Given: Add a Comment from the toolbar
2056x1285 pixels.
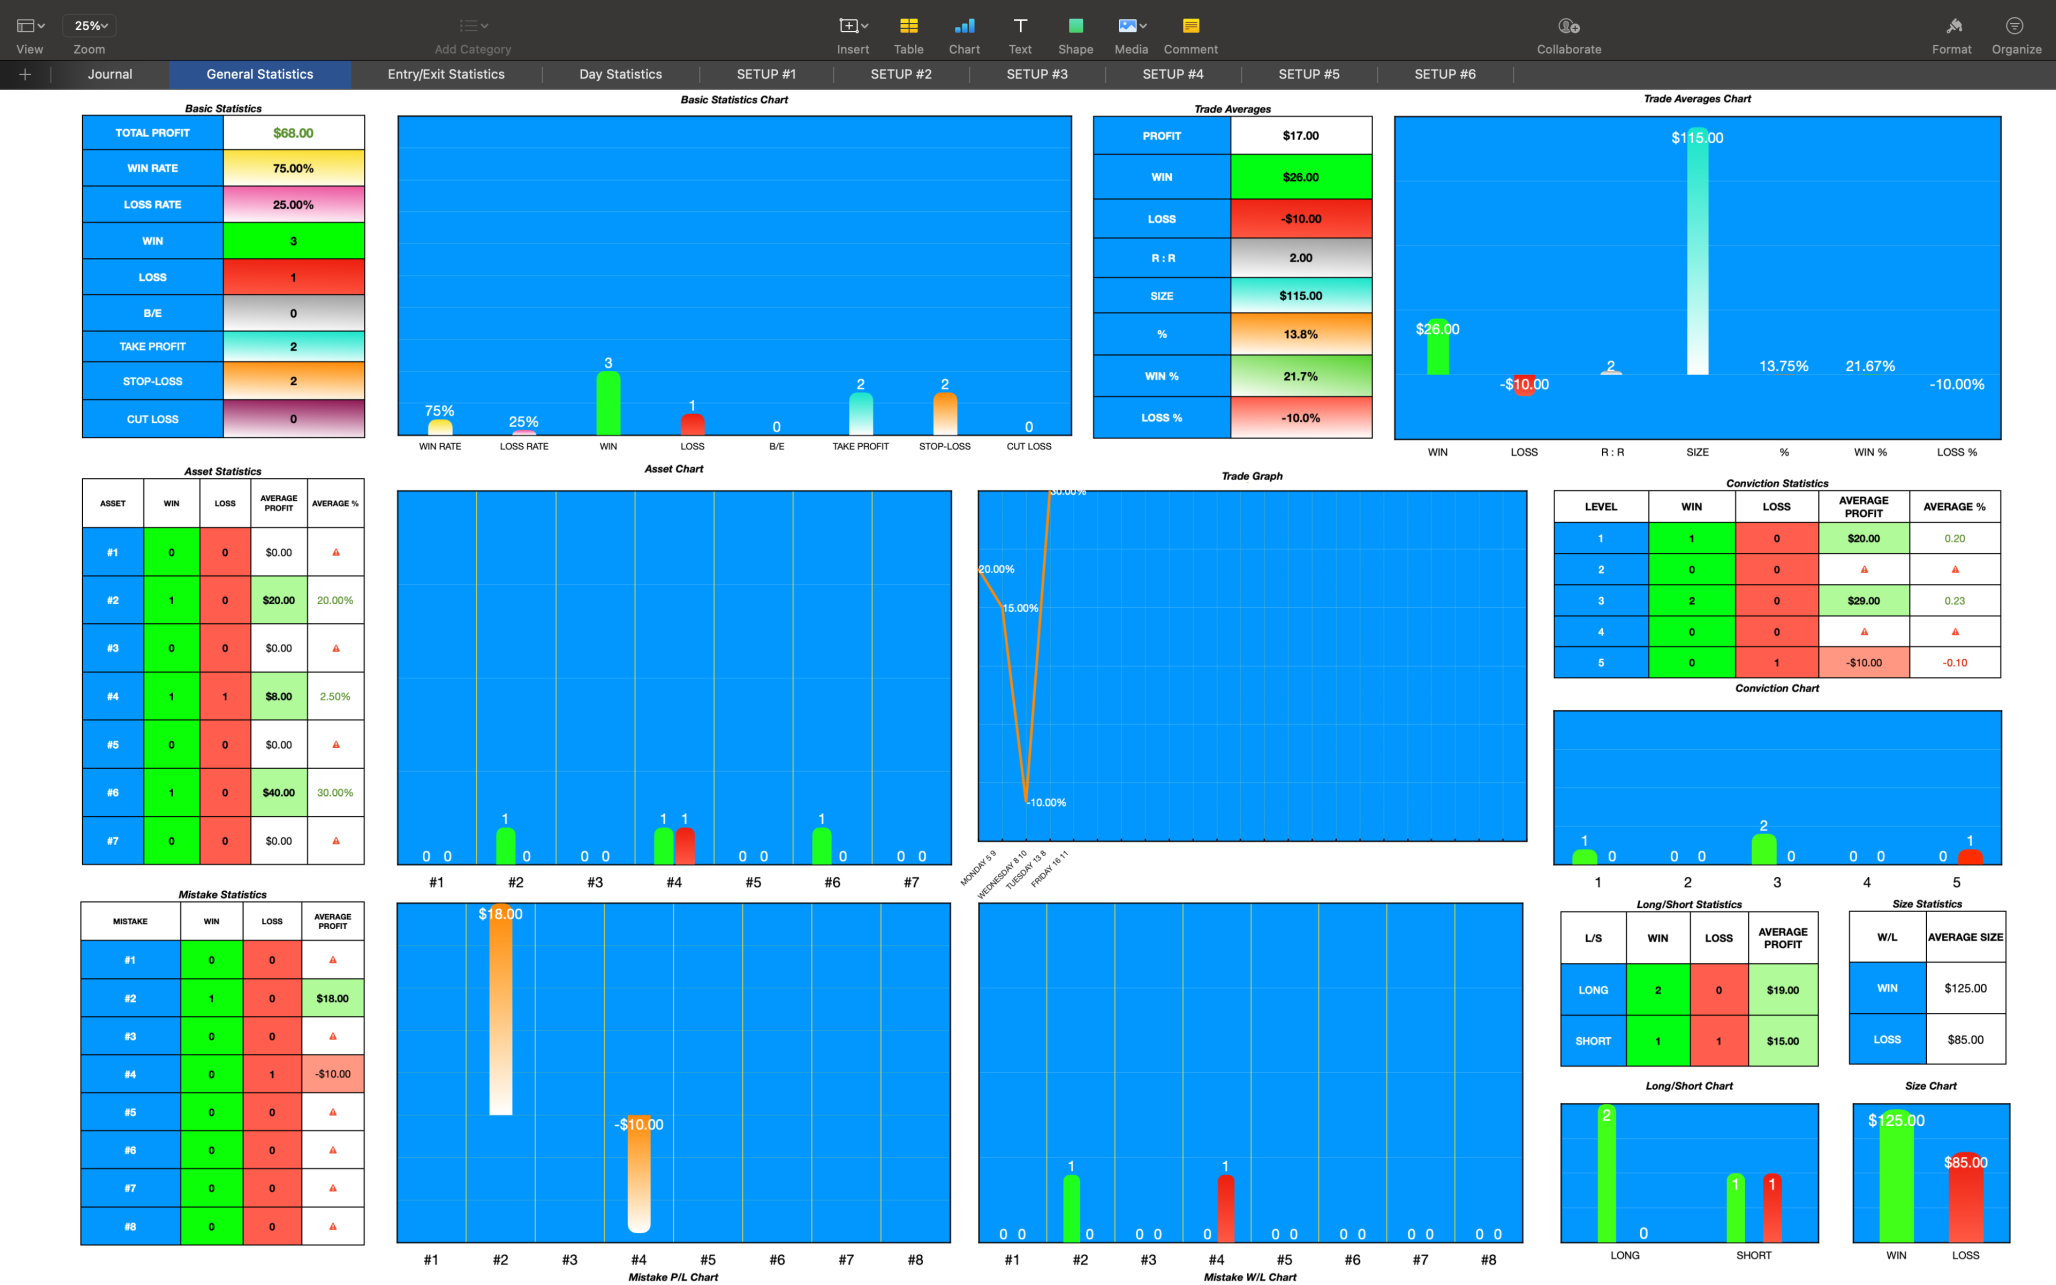Looking at the screenshot, I should coord(1190,27).
